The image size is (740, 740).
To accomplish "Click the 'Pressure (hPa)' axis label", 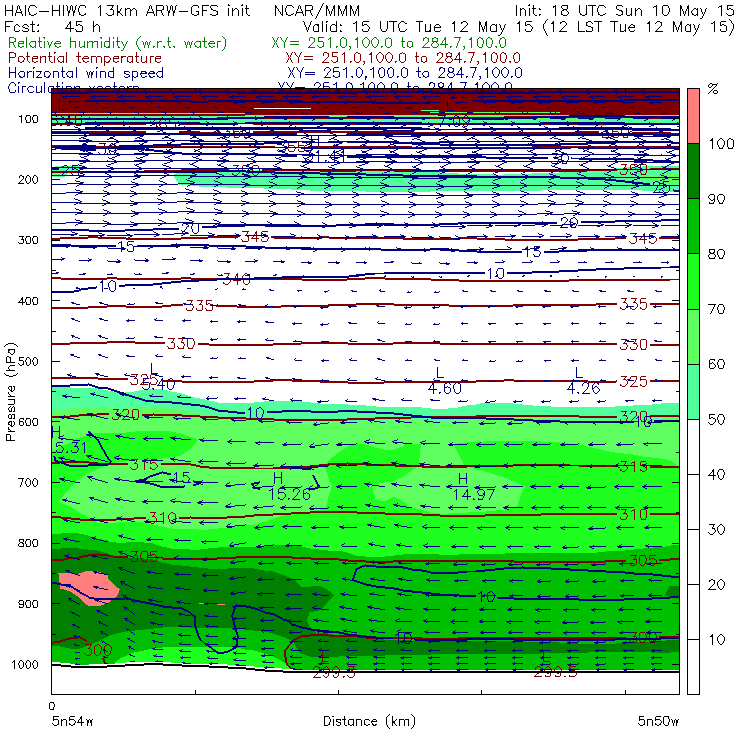I will point(11,392).
